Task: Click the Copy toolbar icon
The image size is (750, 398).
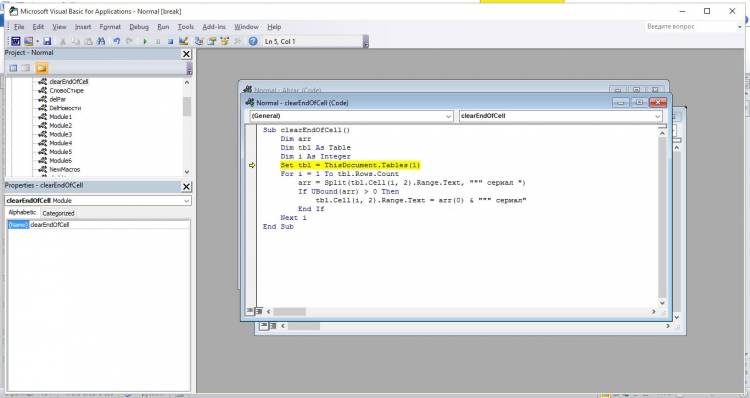Action: (x=76, y=42)
